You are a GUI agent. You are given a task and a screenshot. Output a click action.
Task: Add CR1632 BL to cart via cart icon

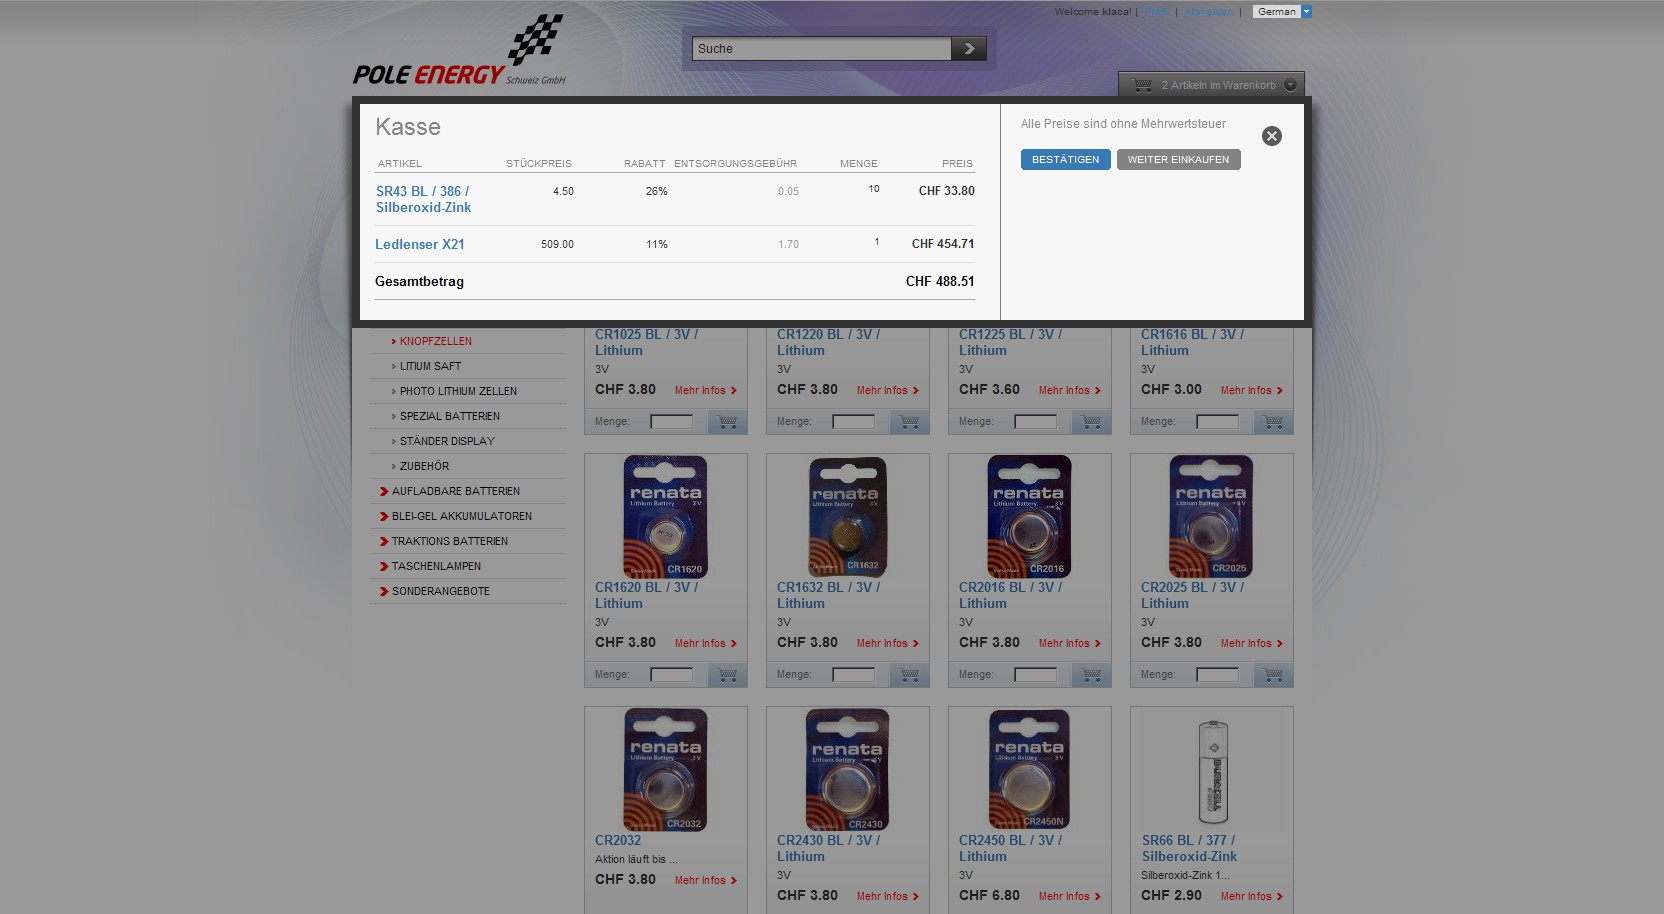point(909,675)
